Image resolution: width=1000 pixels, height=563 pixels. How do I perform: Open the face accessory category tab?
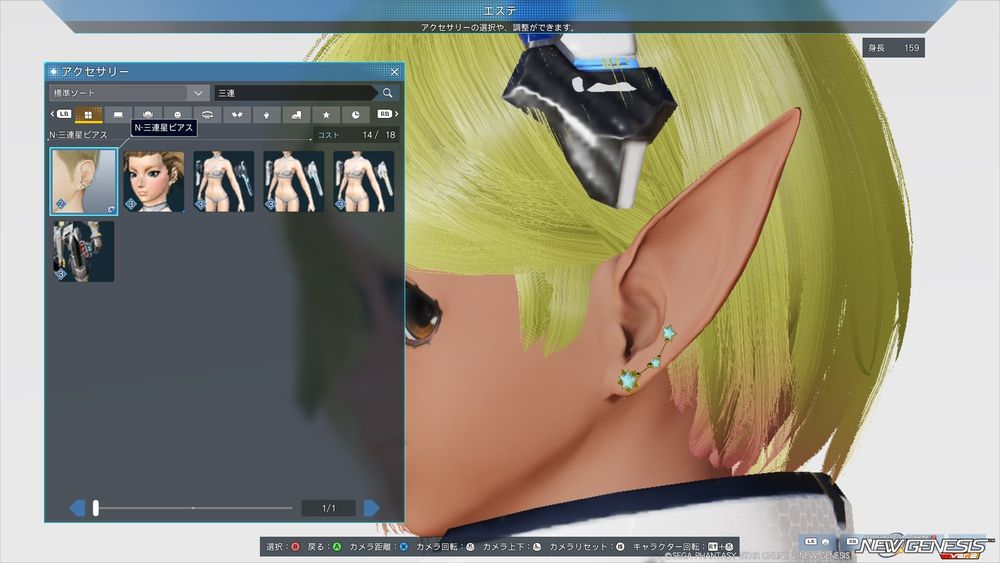point(177,115)
